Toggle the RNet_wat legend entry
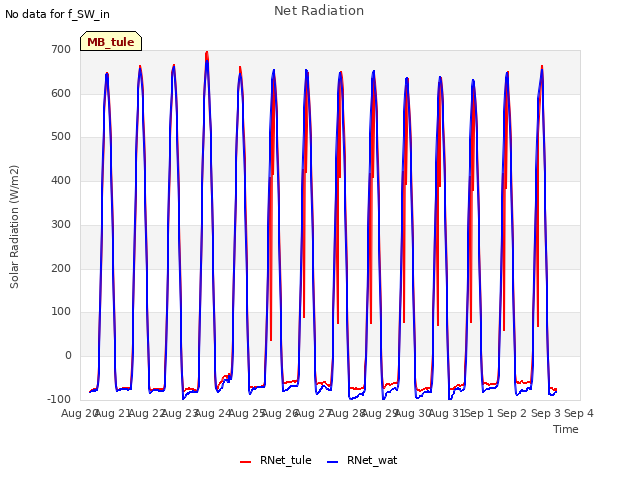Image resolution: width=640 pixels, height=480 pixels. pos(362,460)
